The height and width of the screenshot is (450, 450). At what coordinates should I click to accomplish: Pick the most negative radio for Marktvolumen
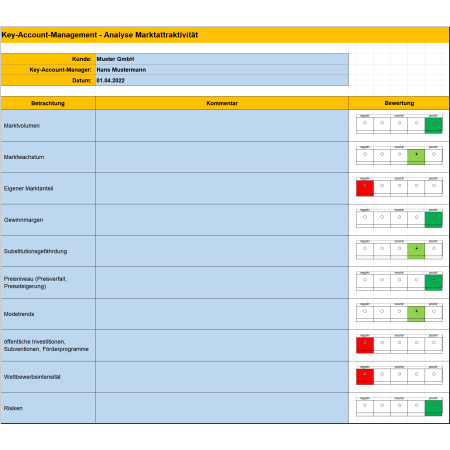tap(365, 123)
